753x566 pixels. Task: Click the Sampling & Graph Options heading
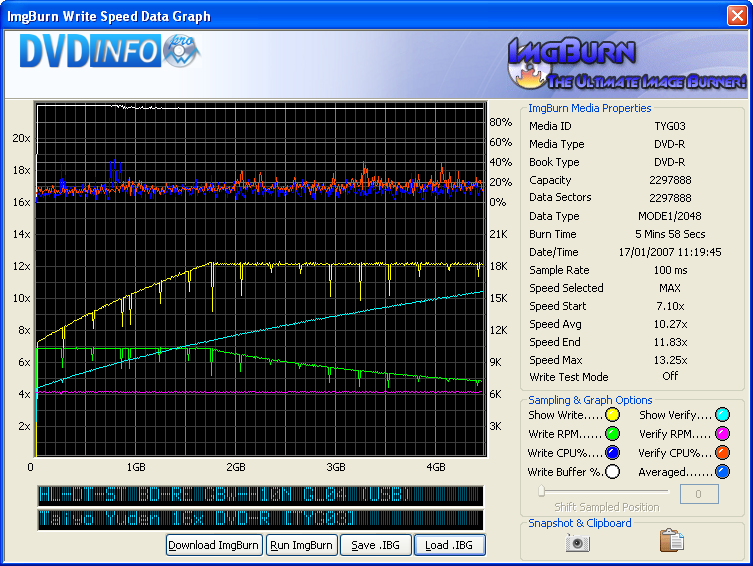(590, 400)
